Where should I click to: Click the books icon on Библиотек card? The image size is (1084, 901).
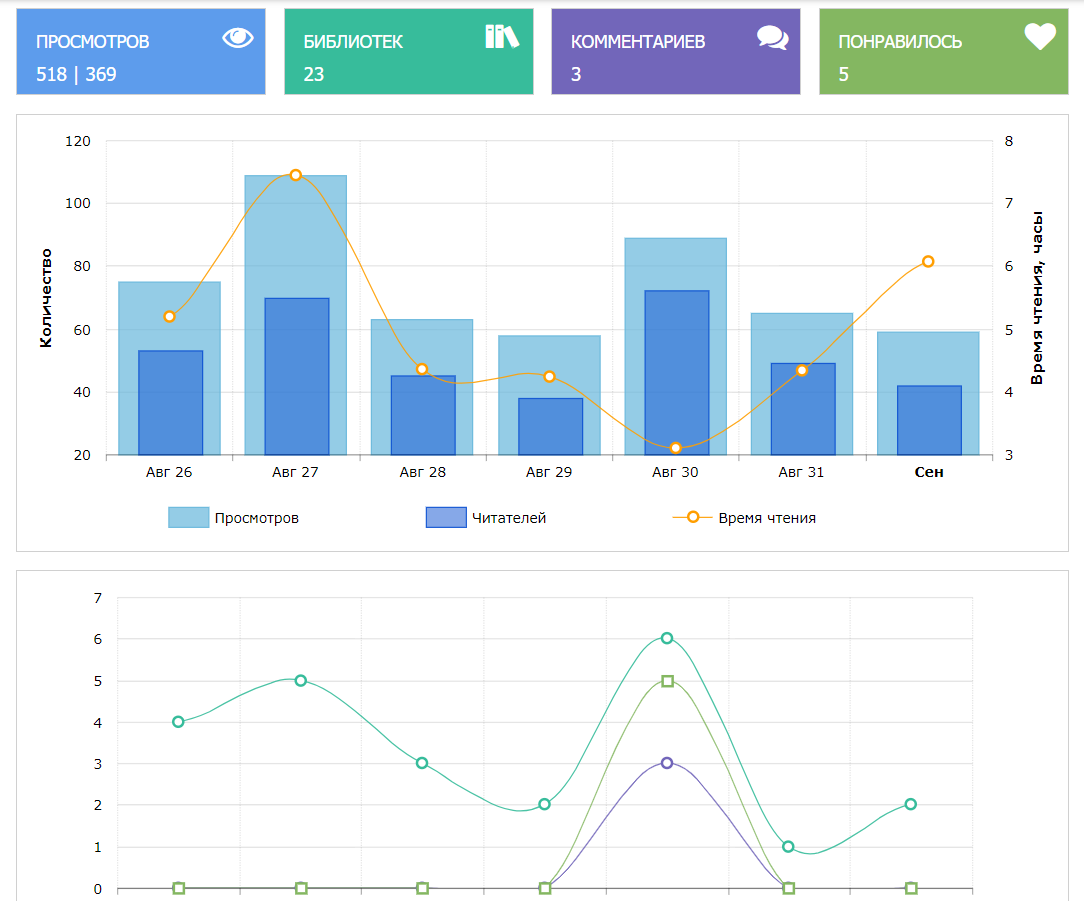[502, 37]
